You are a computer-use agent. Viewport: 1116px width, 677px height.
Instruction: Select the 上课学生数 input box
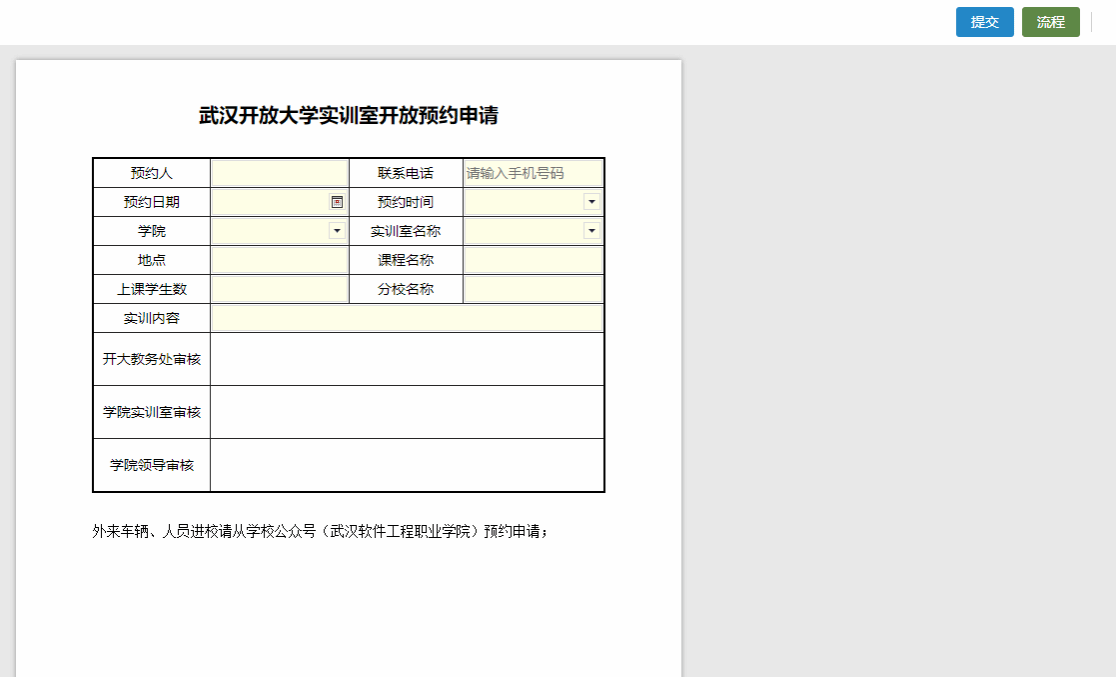(279, 289)
